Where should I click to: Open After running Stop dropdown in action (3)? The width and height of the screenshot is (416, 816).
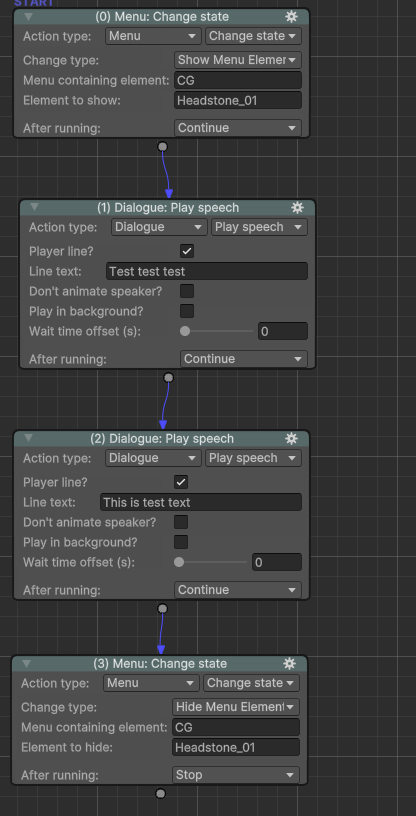235,775
